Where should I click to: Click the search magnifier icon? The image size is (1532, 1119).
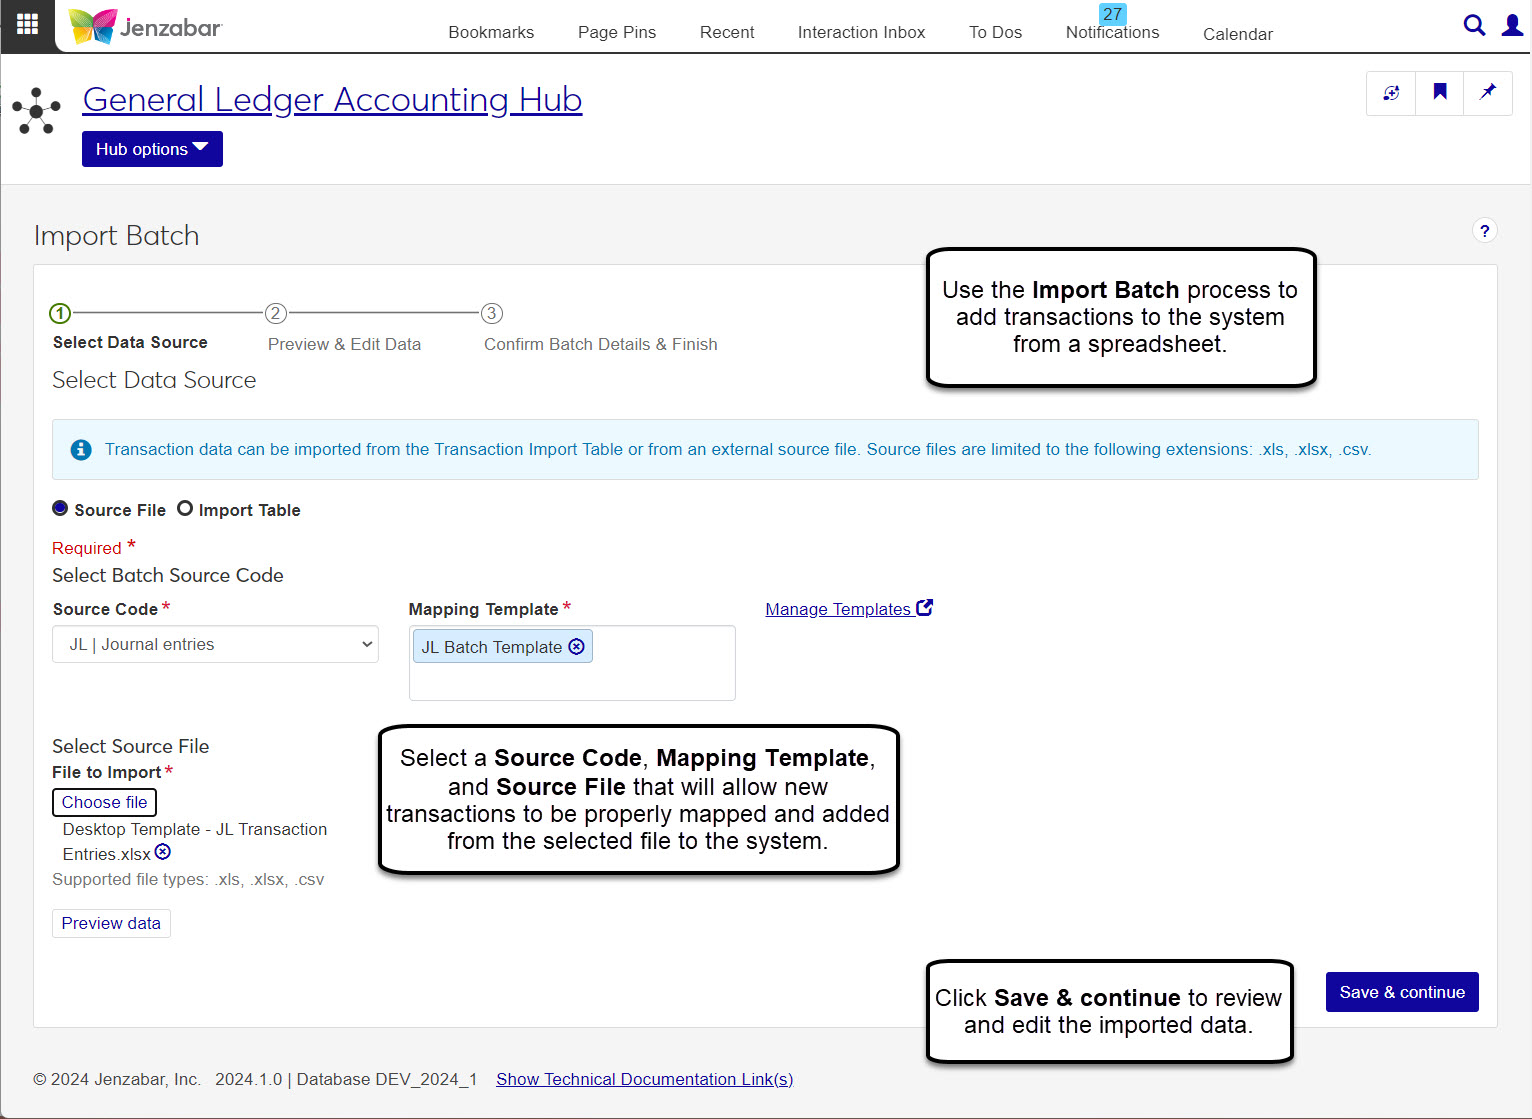[1473, 26]
